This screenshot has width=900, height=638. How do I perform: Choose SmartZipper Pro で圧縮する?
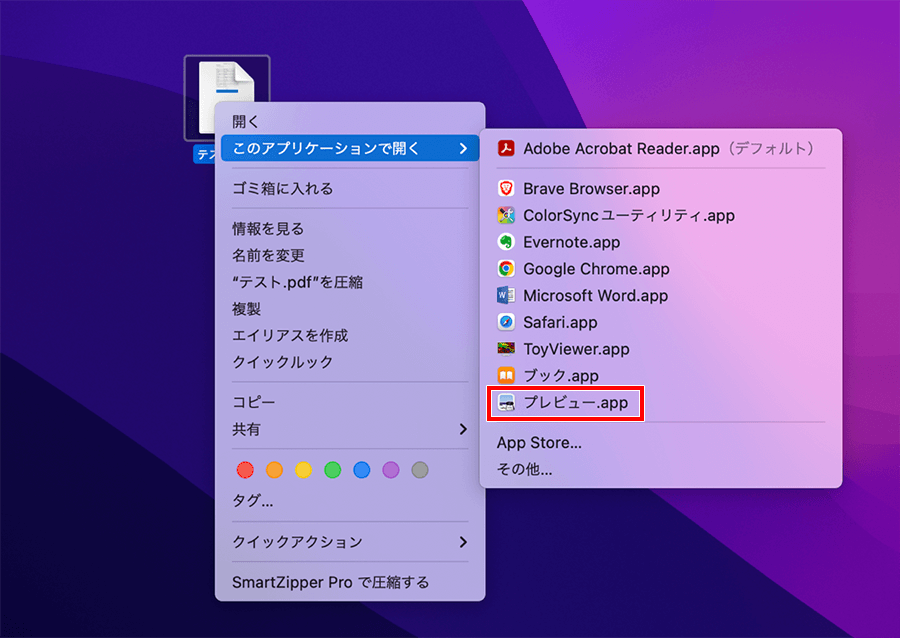click(350, 582)
